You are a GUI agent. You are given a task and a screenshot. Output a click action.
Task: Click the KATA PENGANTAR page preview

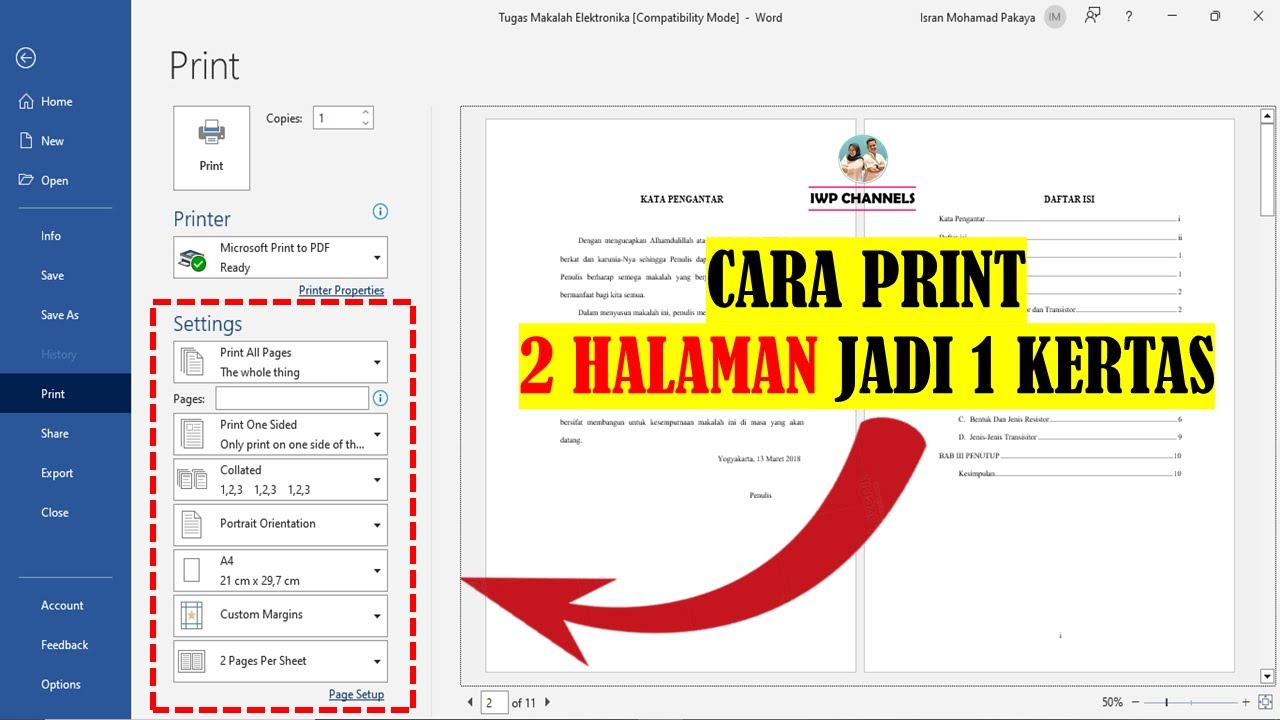(671, 396)
